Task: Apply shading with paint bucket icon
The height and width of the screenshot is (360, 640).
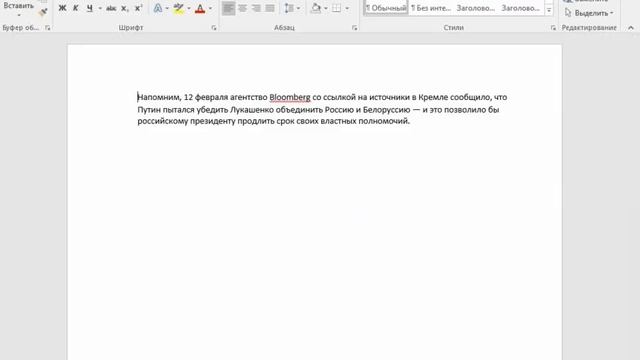Action: [316, 8]
